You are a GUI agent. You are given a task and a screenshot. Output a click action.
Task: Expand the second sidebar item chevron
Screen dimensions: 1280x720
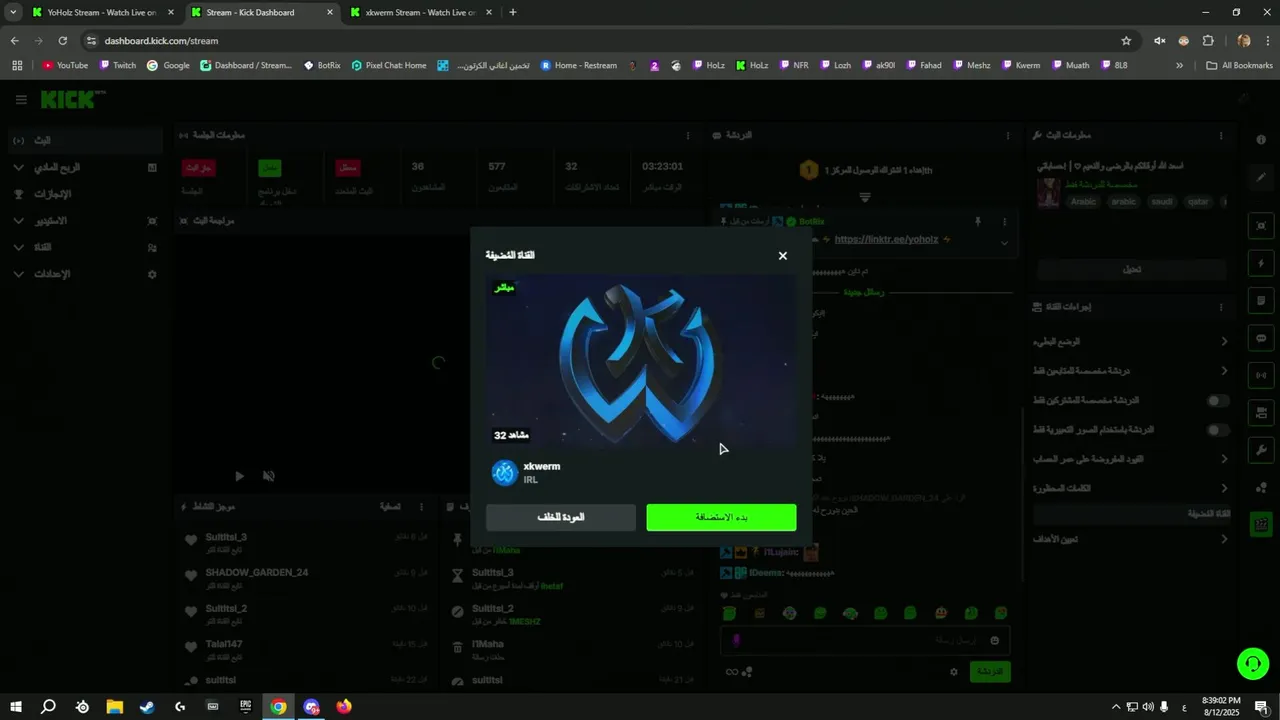pos(18,167)
